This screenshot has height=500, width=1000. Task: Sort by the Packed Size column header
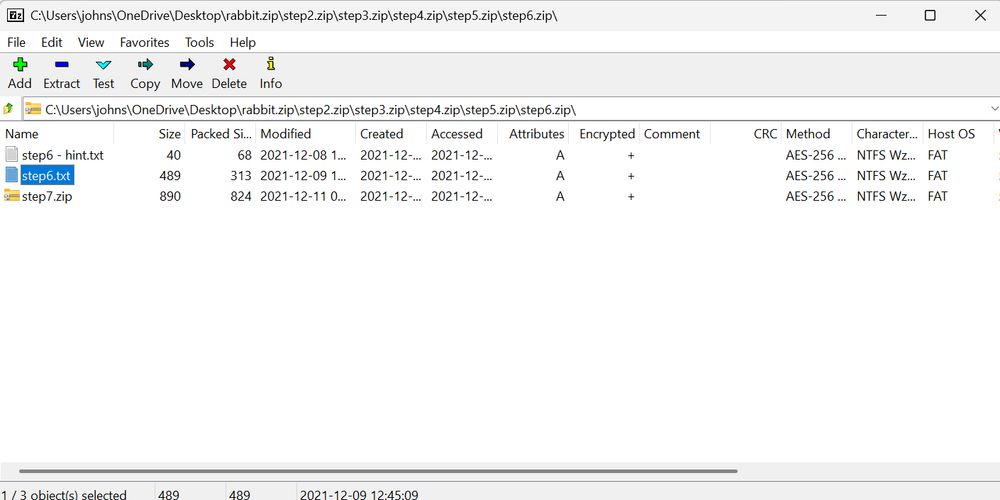(x=221, y=134)
